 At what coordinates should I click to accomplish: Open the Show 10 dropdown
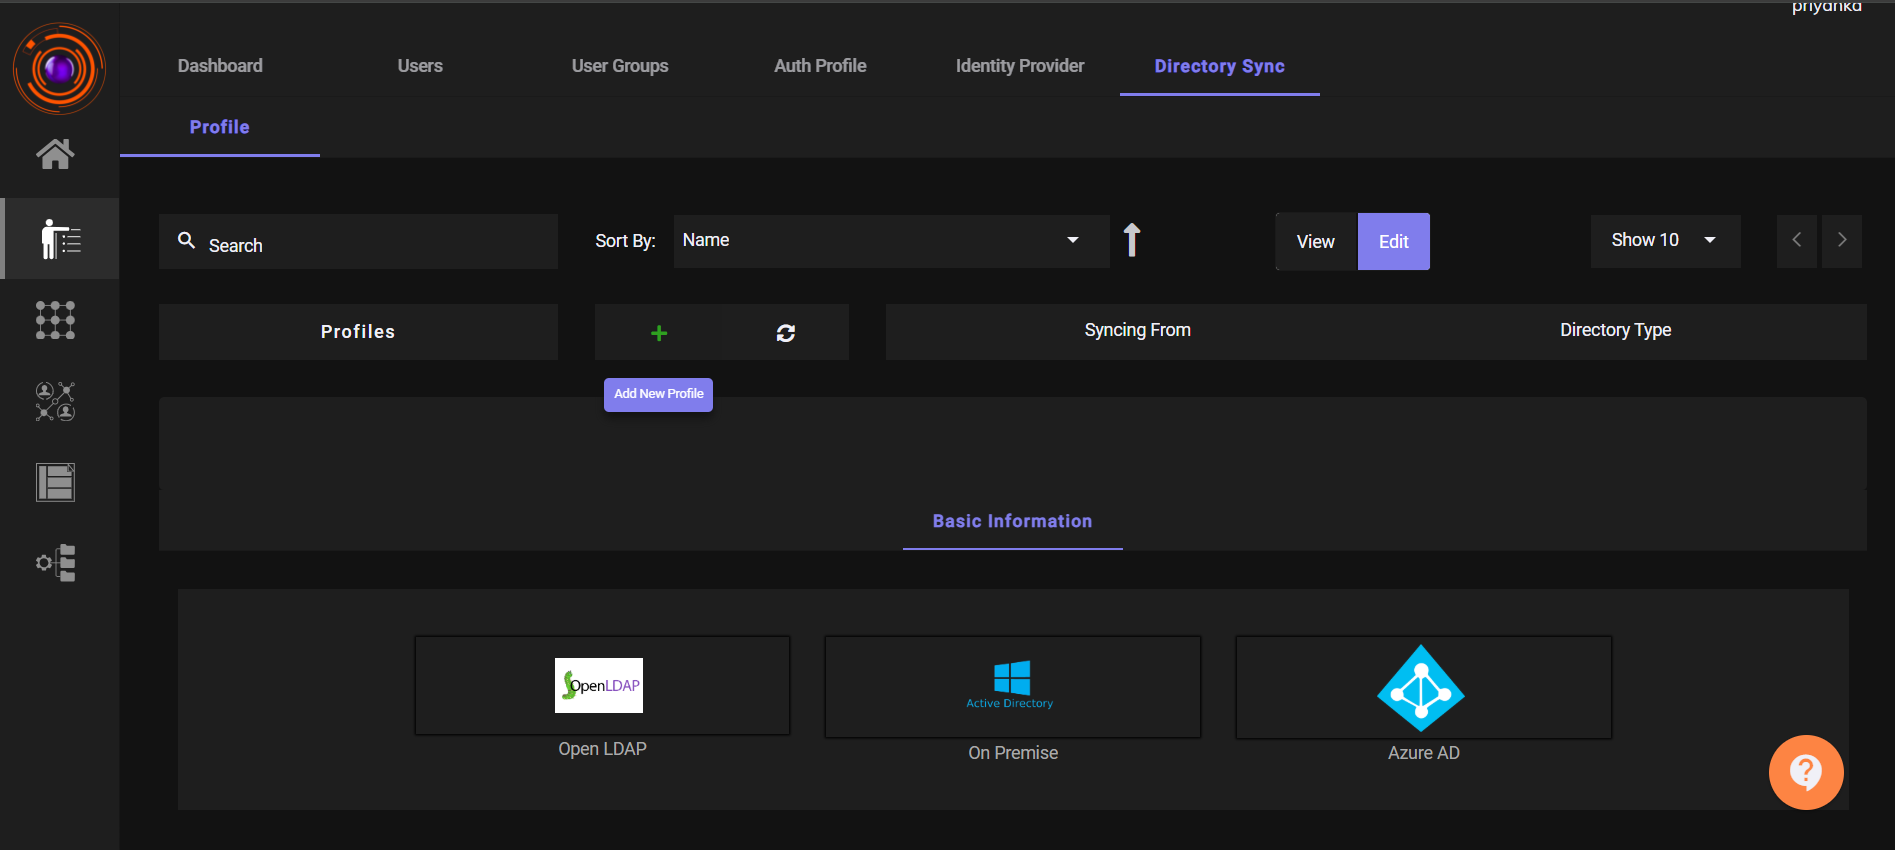point(1665,241)
